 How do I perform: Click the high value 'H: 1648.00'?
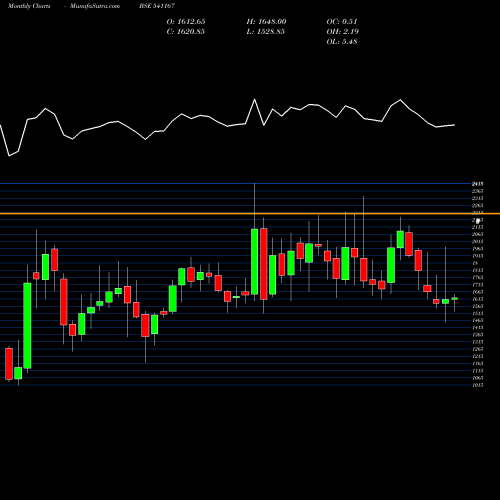point(266,22)
